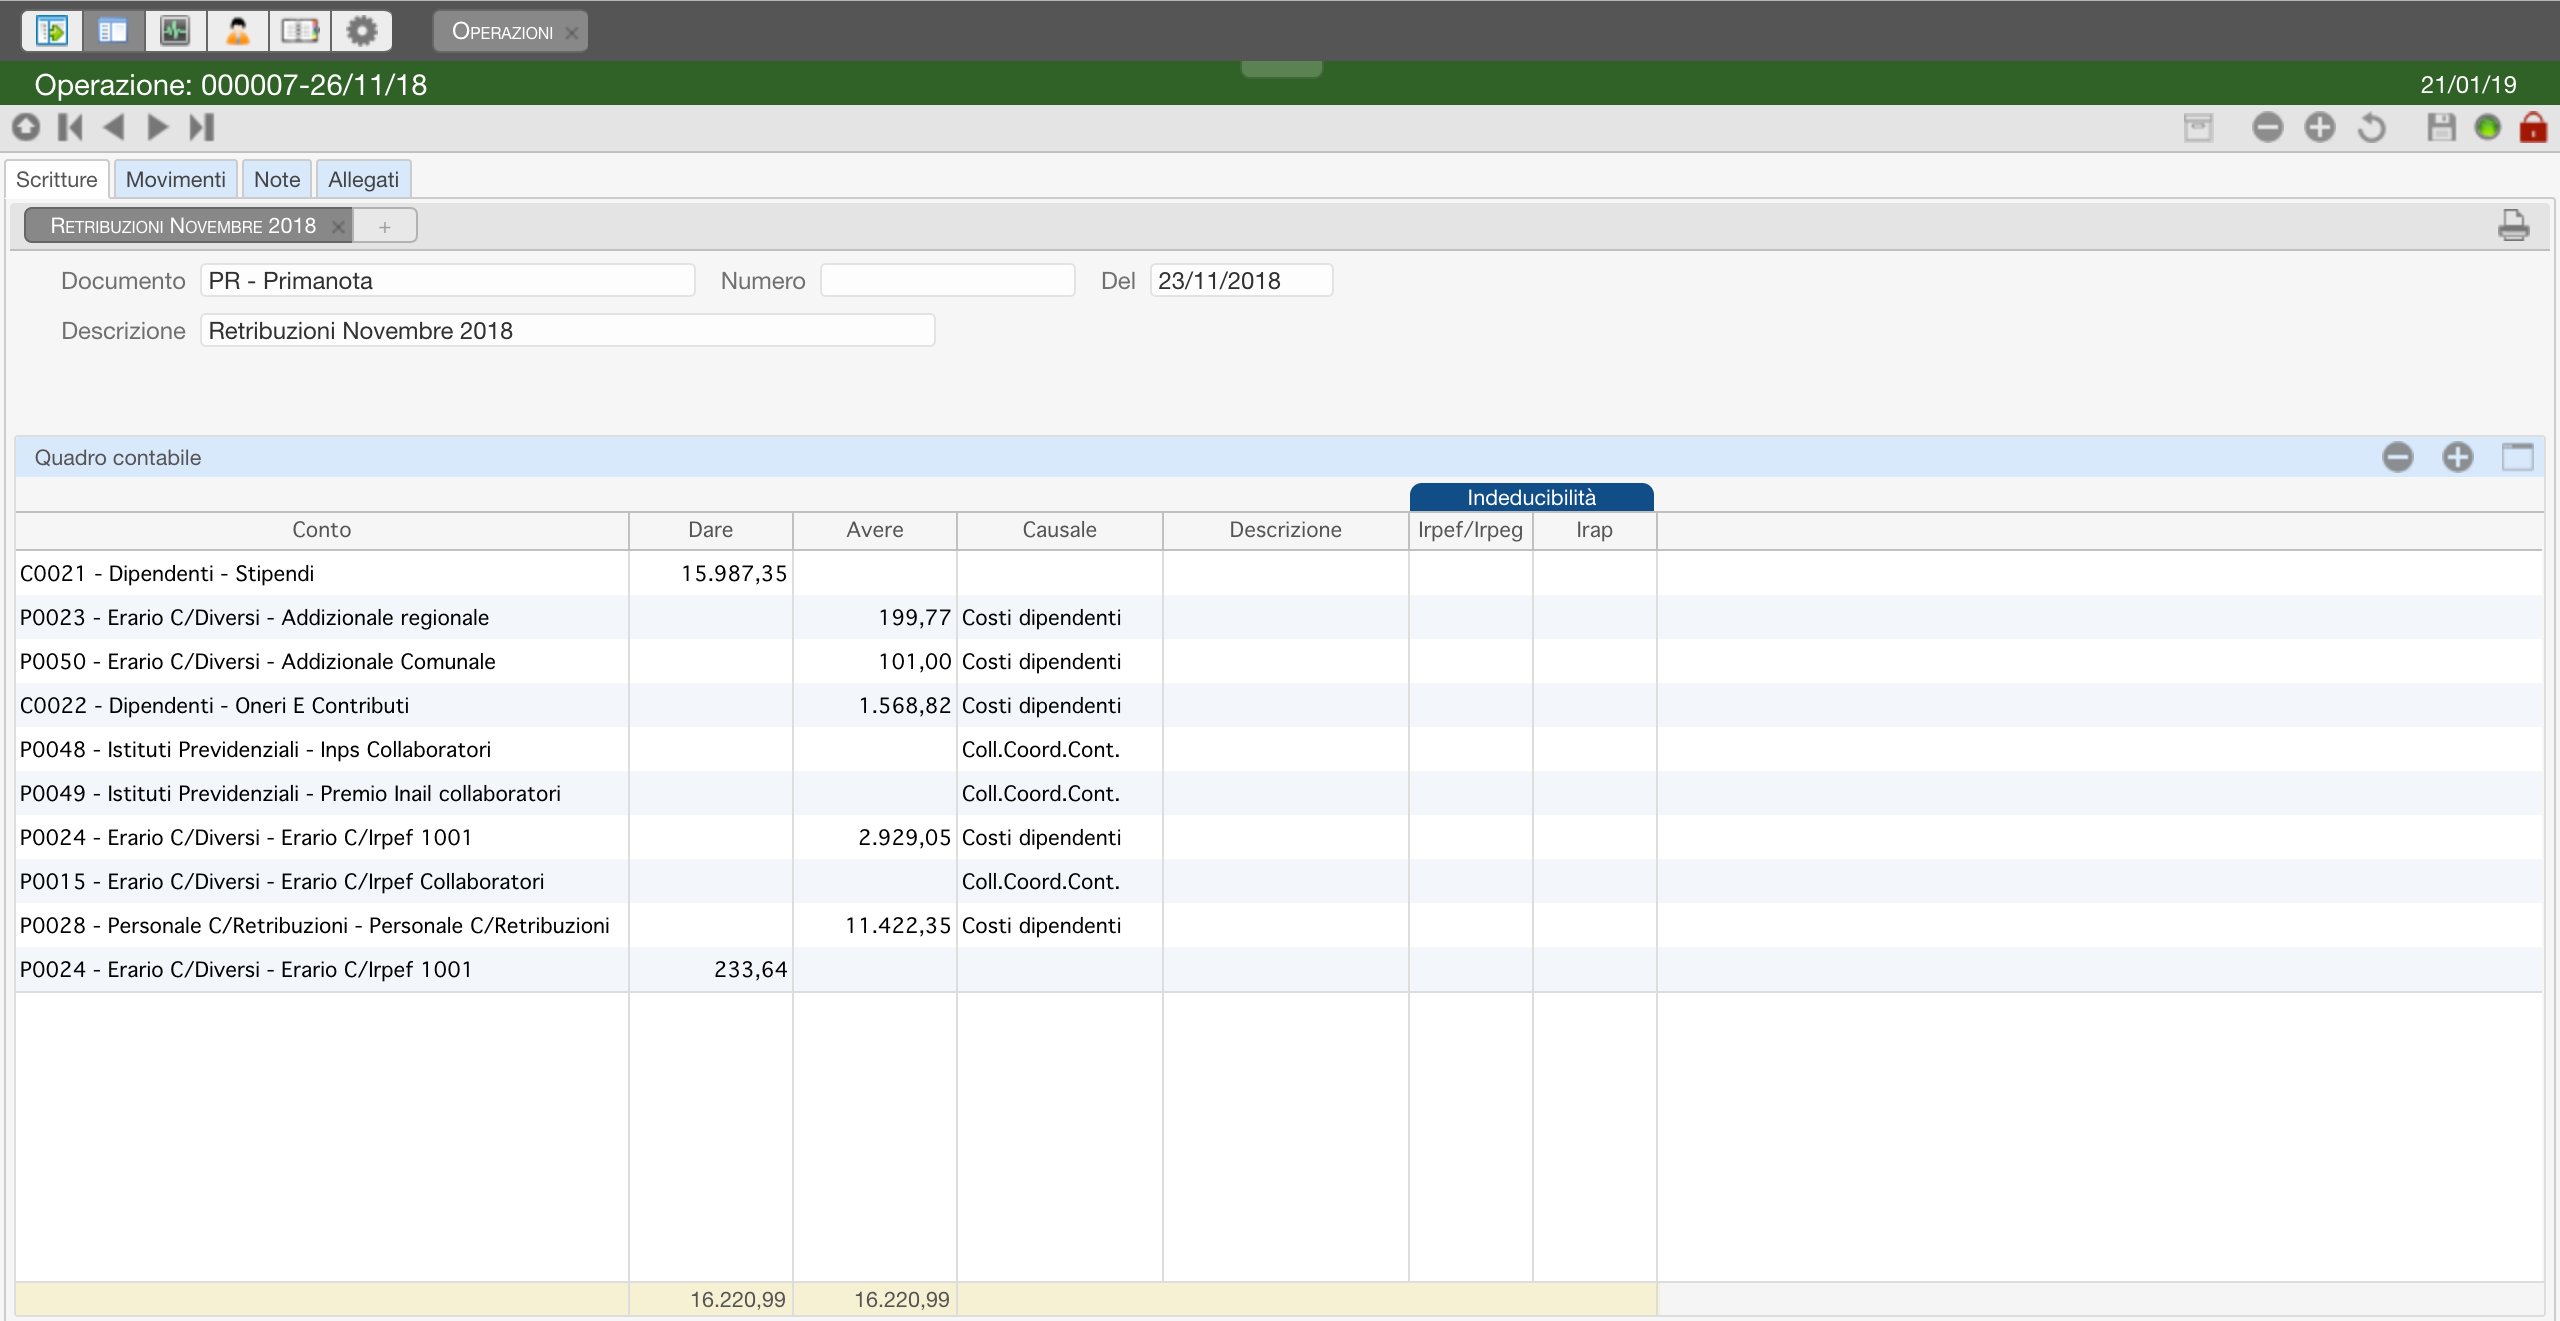
Task: Select row P0049 Premio Inail collaboratori
Action: 1279,793
